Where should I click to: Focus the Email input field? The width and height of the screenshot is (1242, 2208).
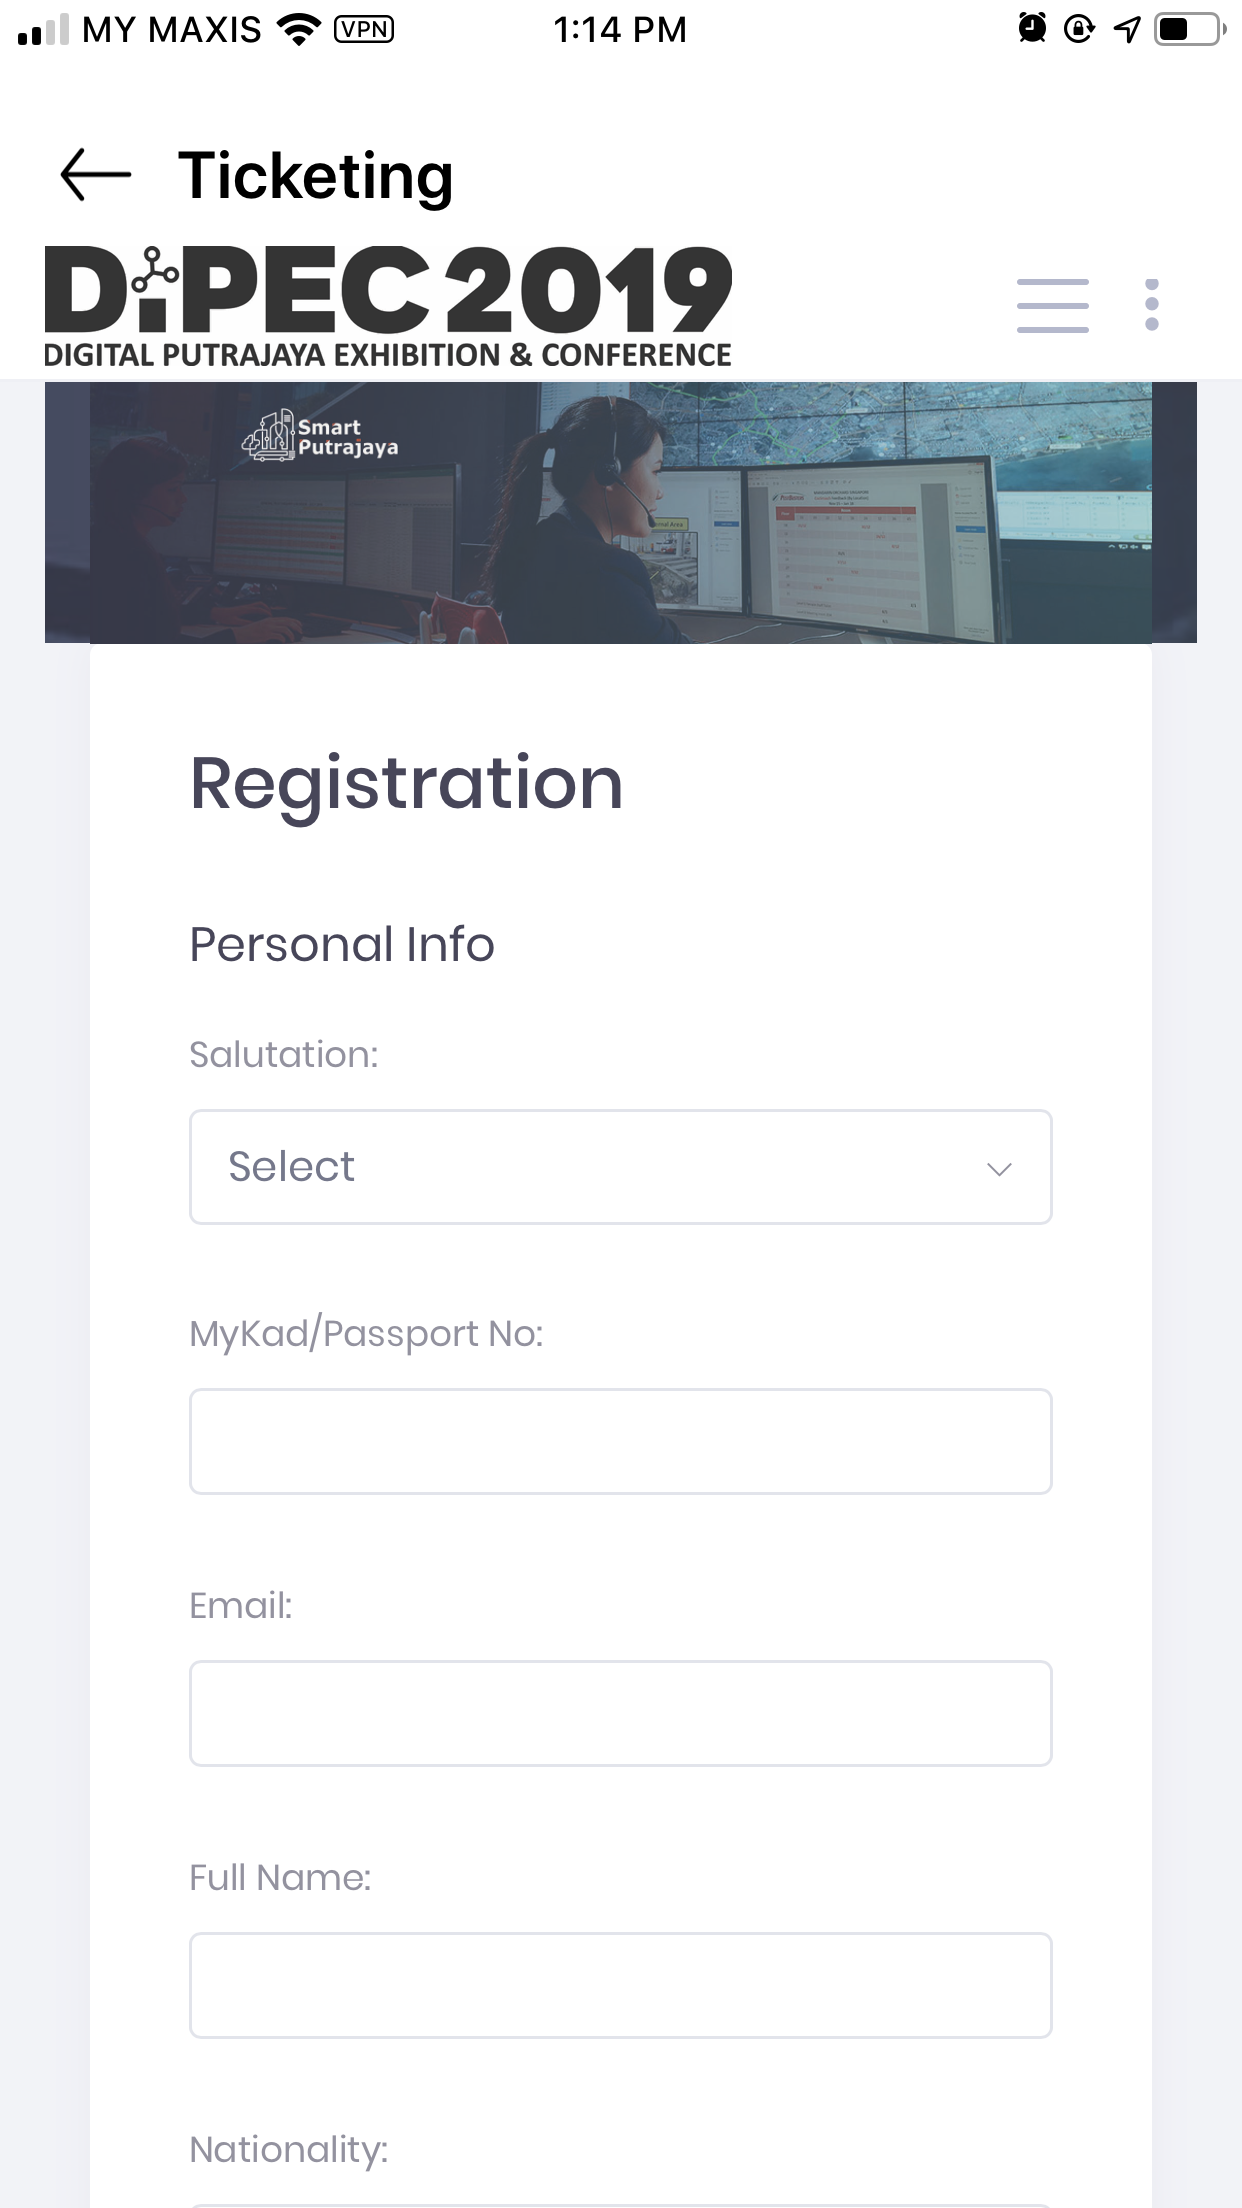[621, 1713]
